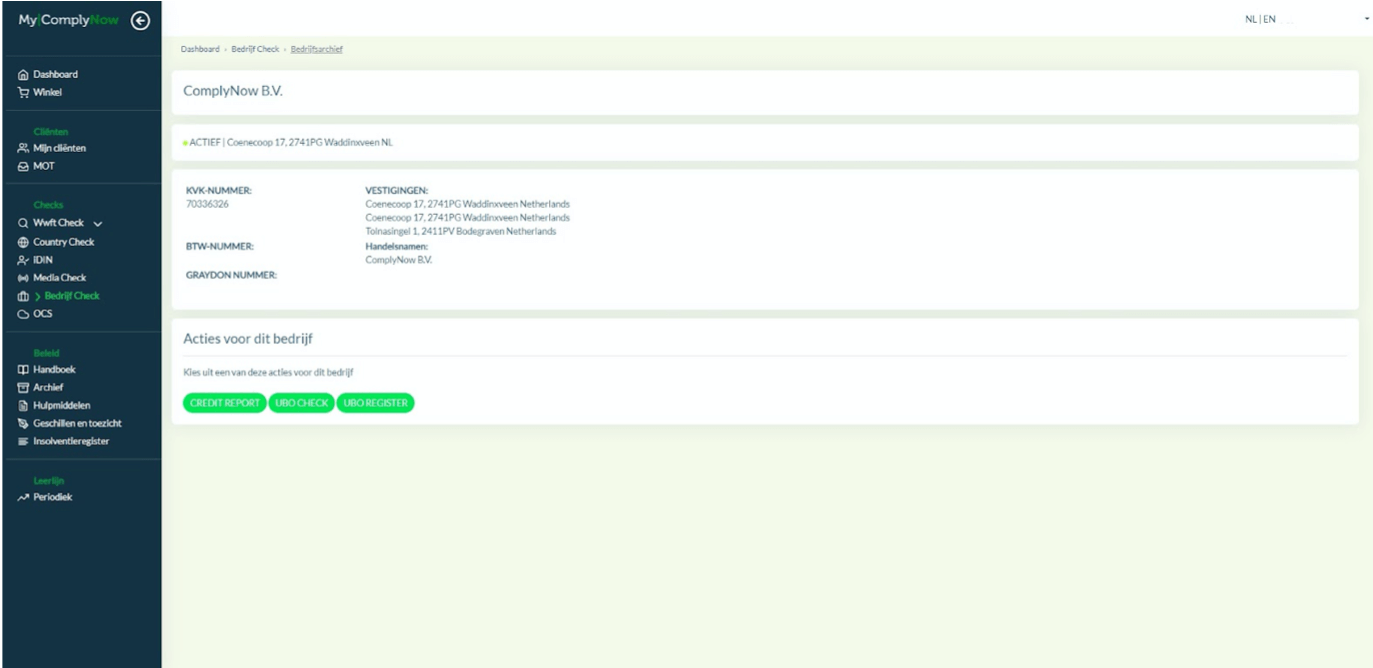Click the OCS cloud icon
Image resolution: width=1373 pixels, height=668 pixels.
tap(23, 314)
